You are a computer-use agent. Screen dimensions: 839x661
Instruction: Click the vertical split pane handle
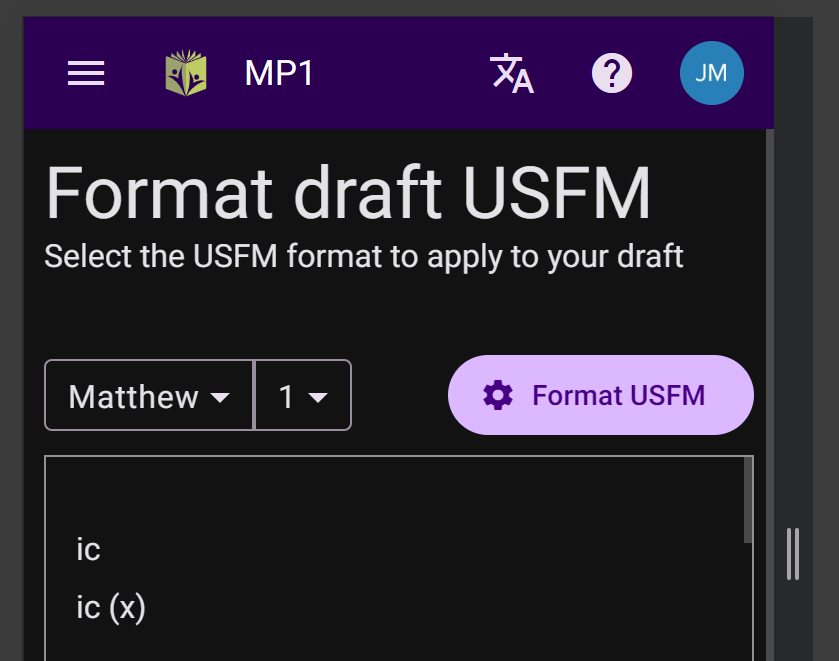(x=793, y=553)
